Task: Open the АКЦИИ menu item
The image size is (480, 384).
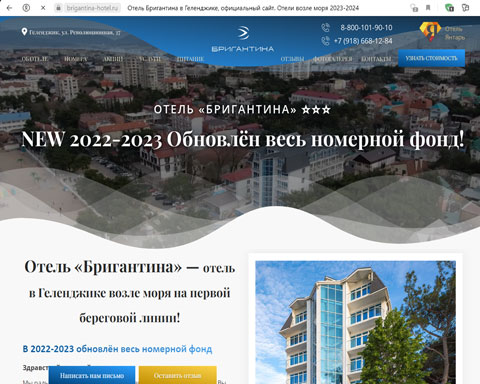Action: [x=113, y=59]
